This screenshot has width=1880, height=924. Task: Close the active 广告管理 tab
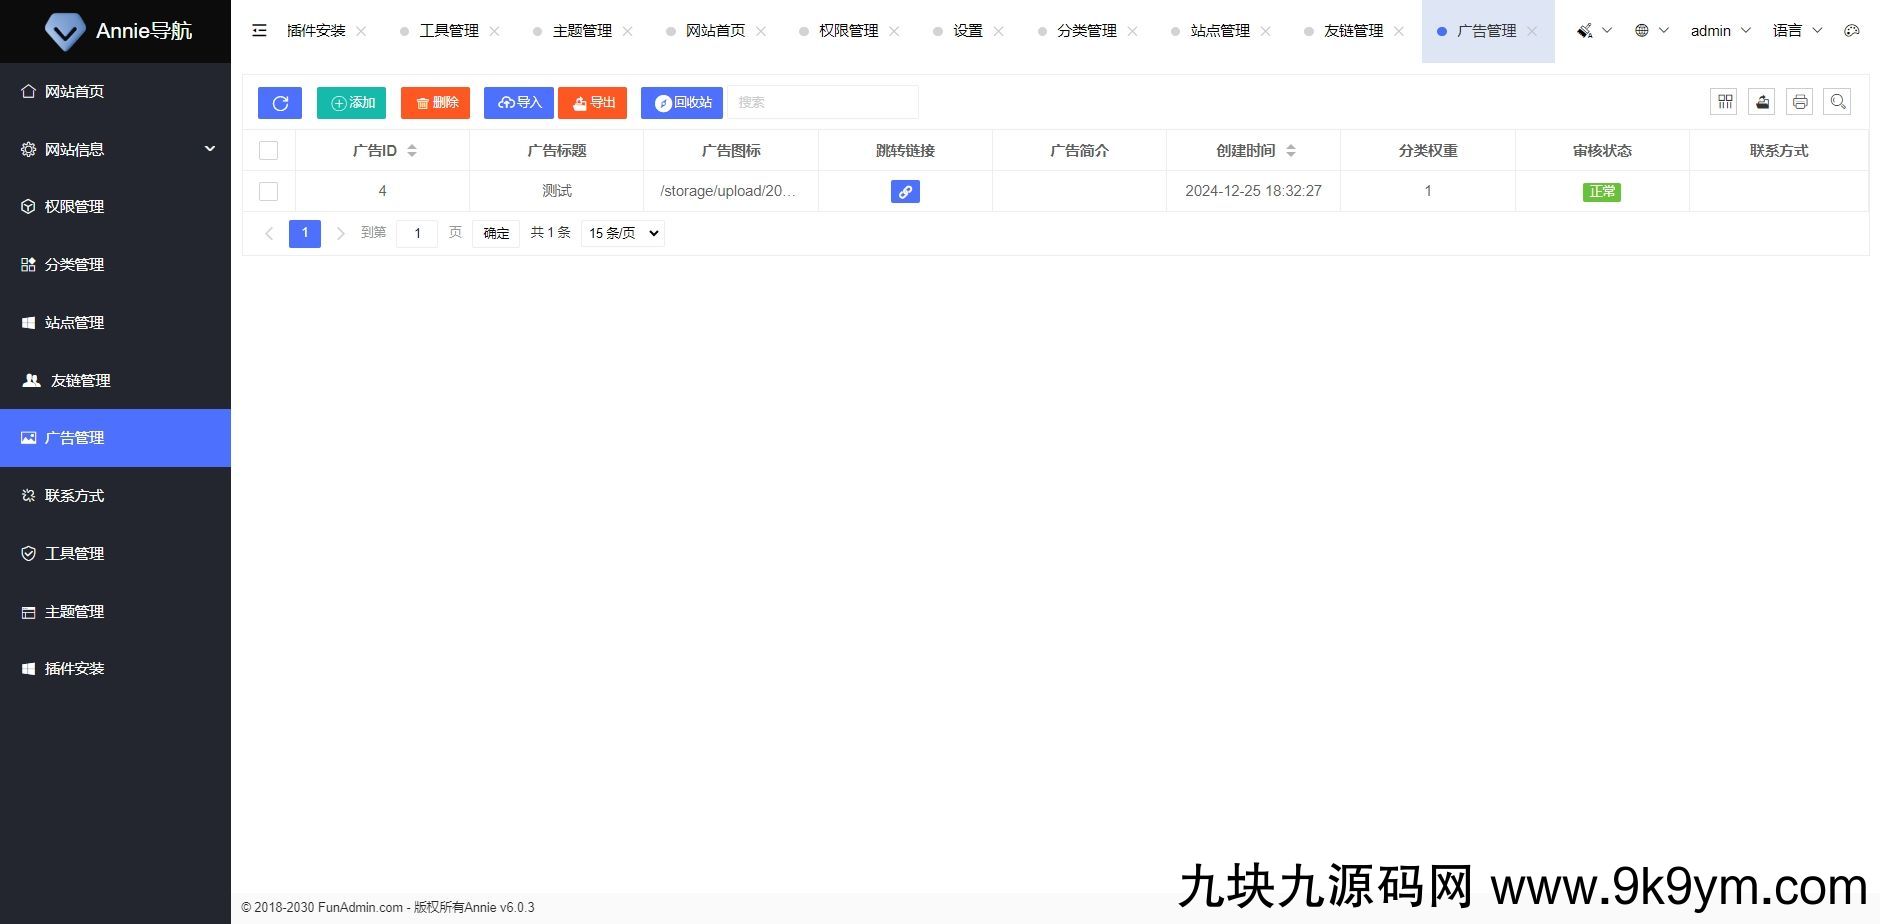pyautogui.click(x=1532, y=31)
